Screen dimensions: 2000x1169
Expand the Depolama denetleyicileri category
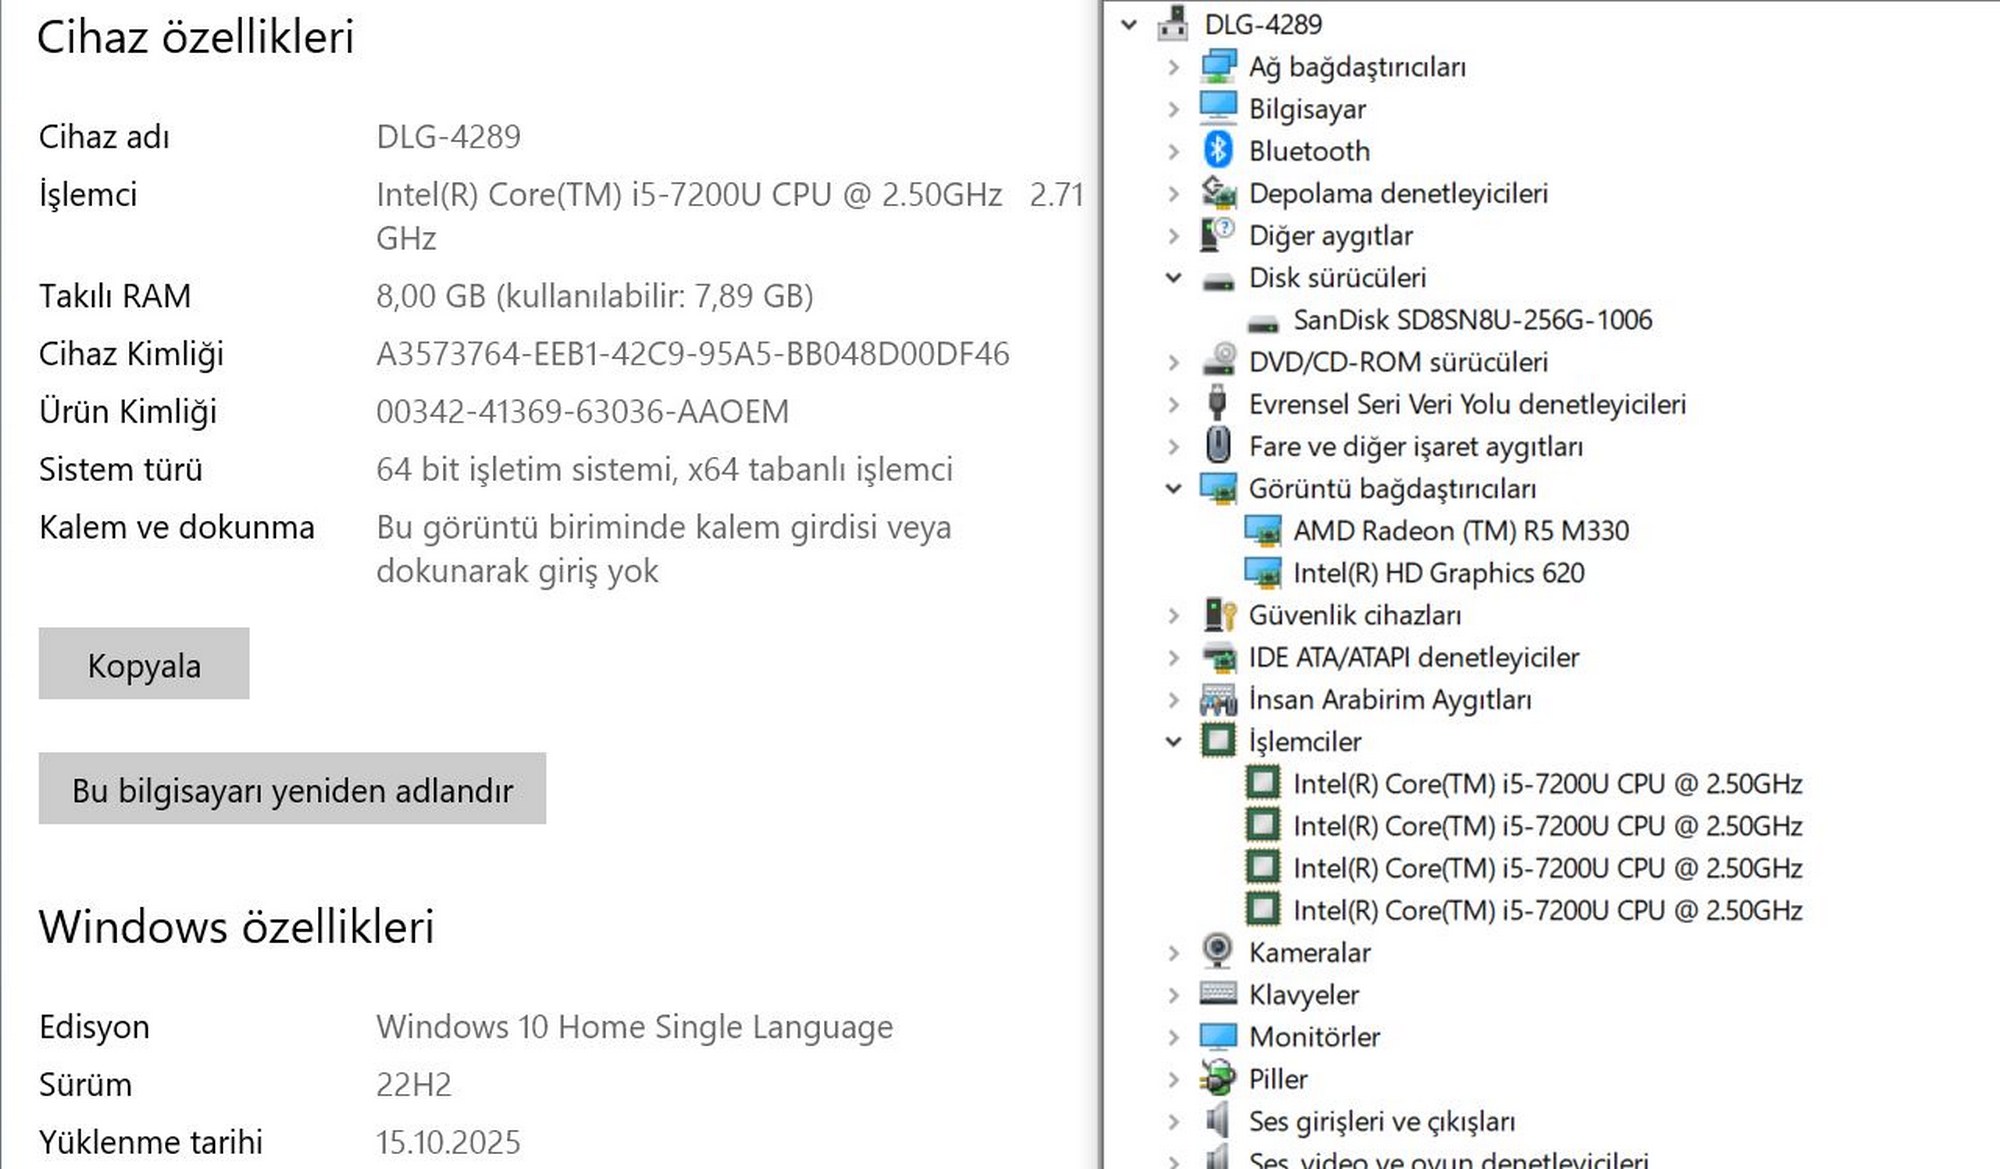(1174, 193)
